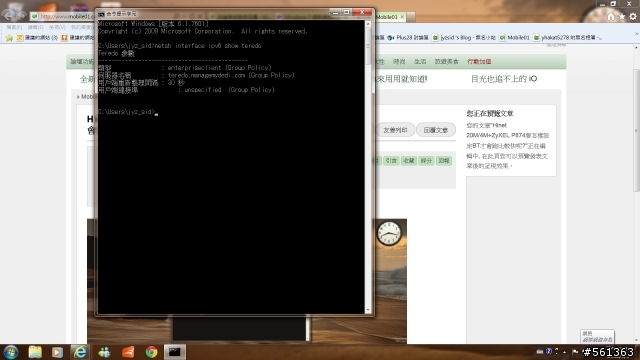Screen dimensions: 640x360
Task: Open IE Tools gear icon
Action: (x=633, y=16)
